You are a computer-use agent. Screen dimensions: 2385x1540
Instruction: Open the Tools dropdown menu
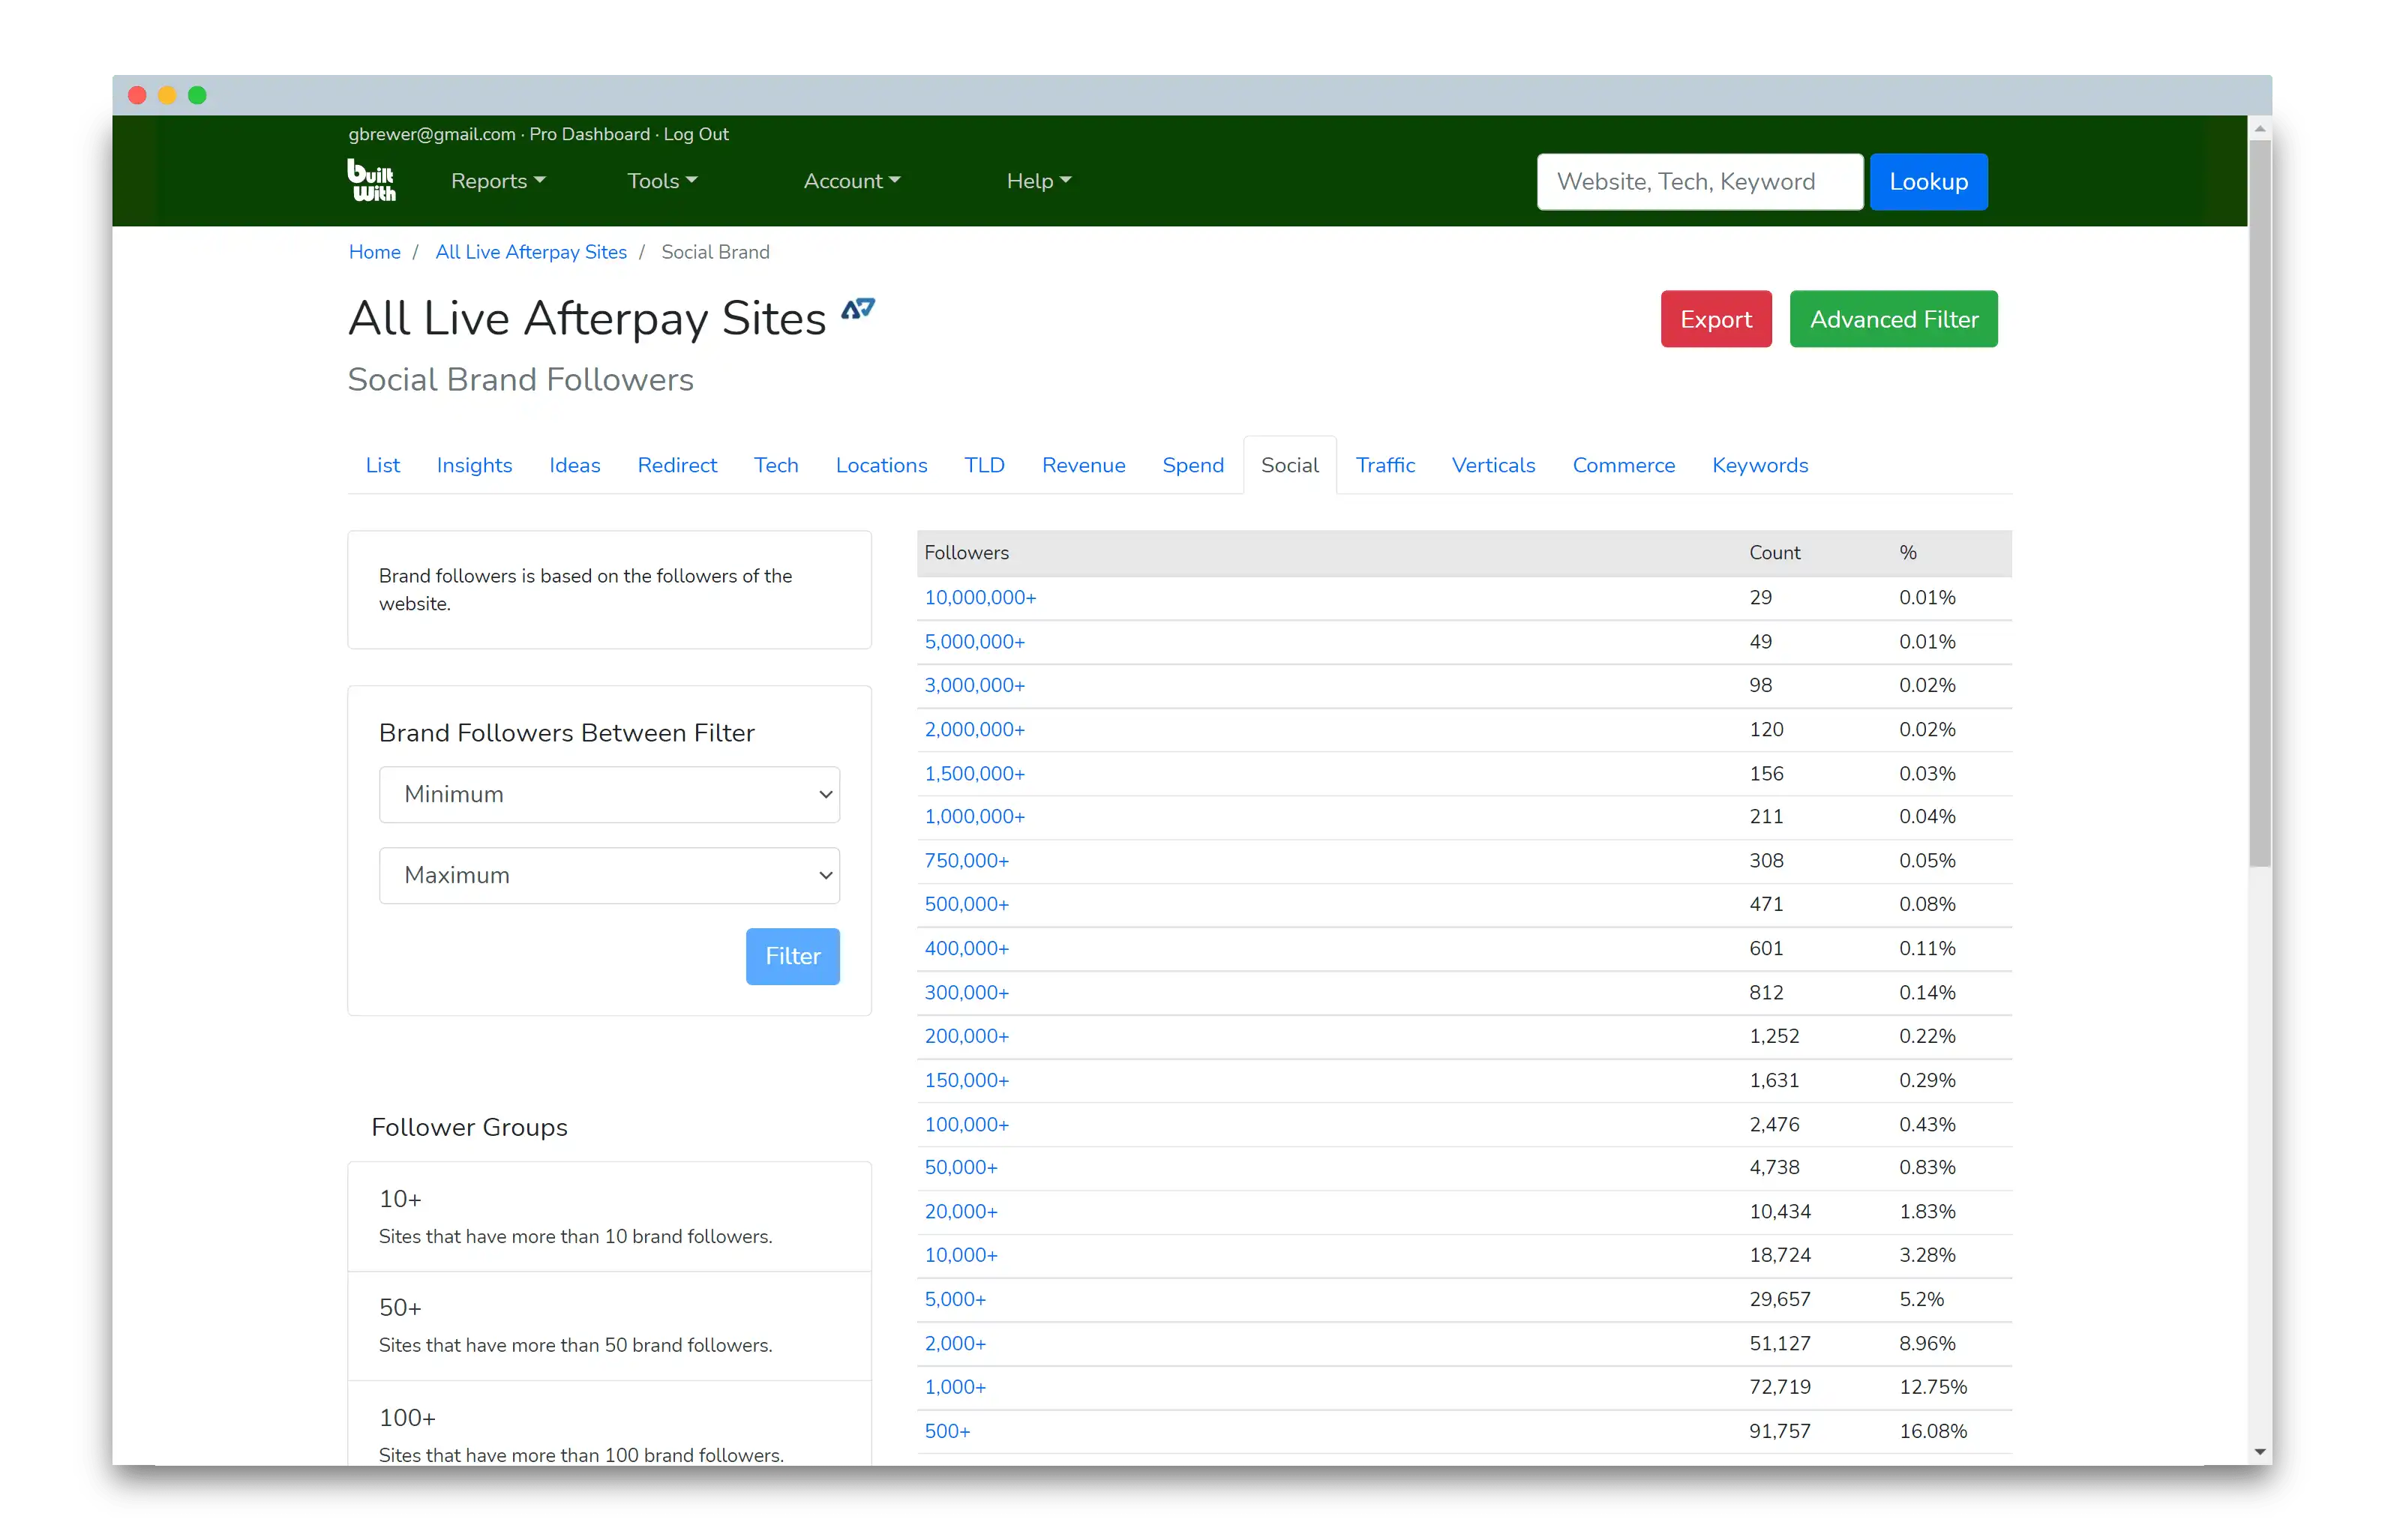(661, 181)
